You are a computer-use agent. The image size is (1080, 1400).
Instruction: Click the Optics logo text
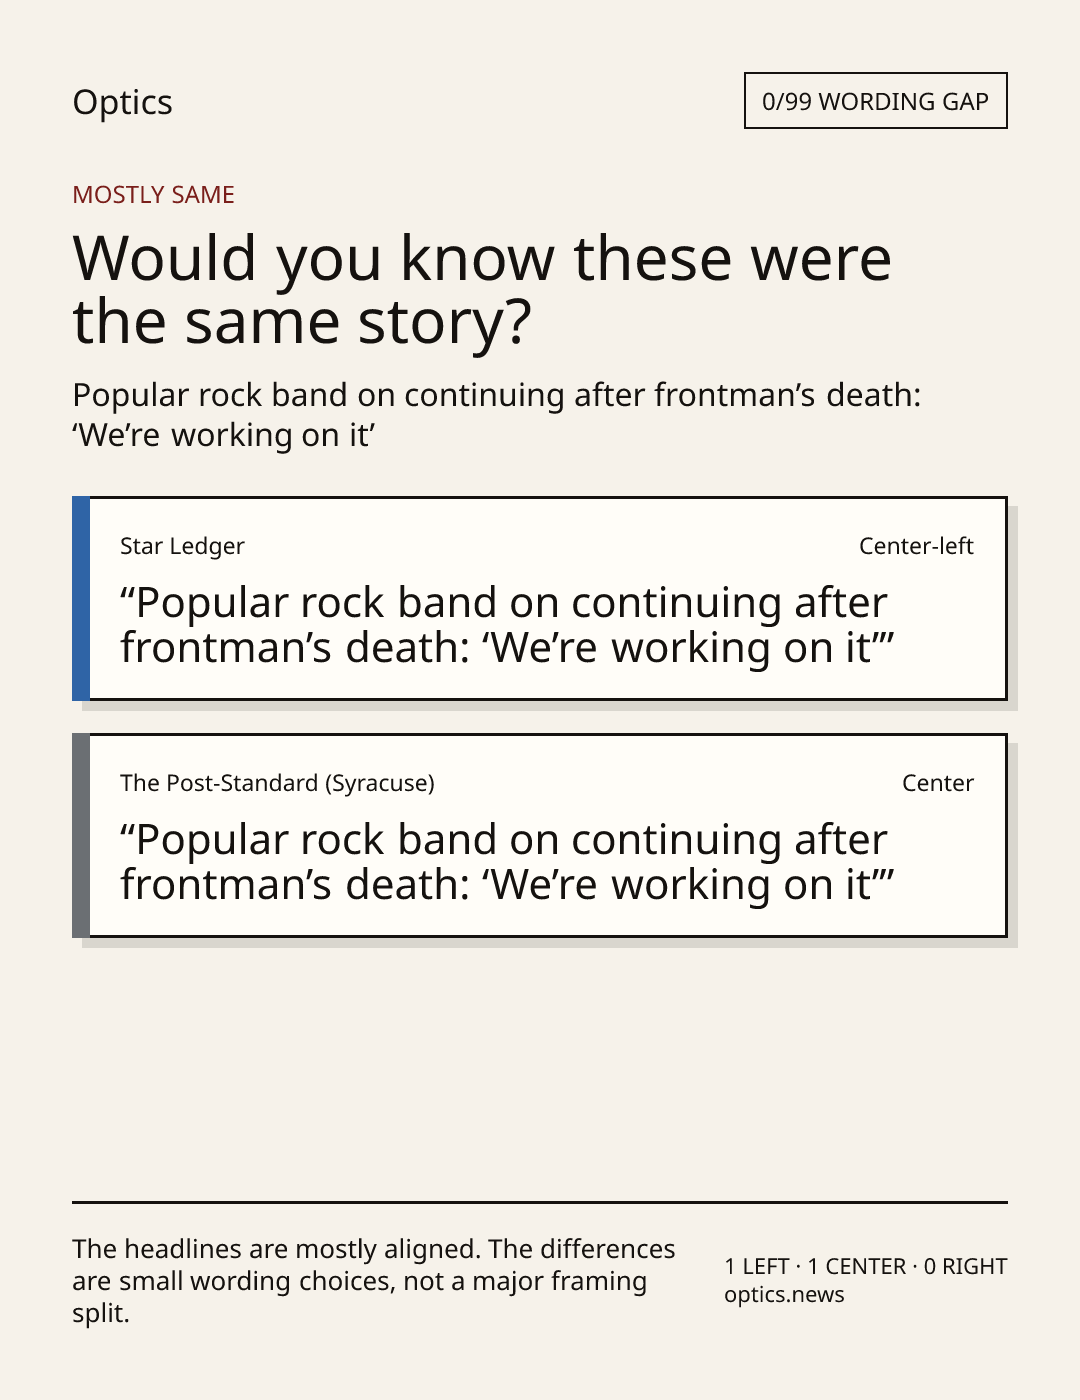[122, 102]
